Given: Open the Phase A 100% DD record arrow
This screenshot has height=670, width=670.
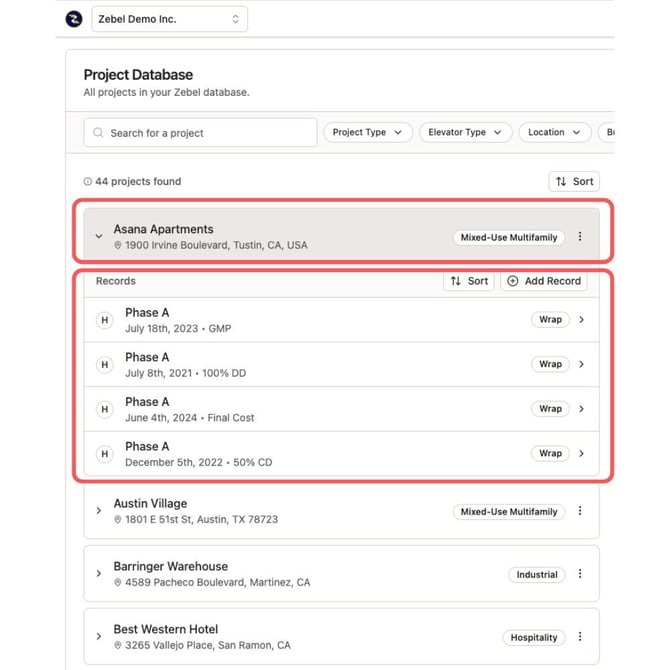Looking at the screenshot, I should [581, 364].
